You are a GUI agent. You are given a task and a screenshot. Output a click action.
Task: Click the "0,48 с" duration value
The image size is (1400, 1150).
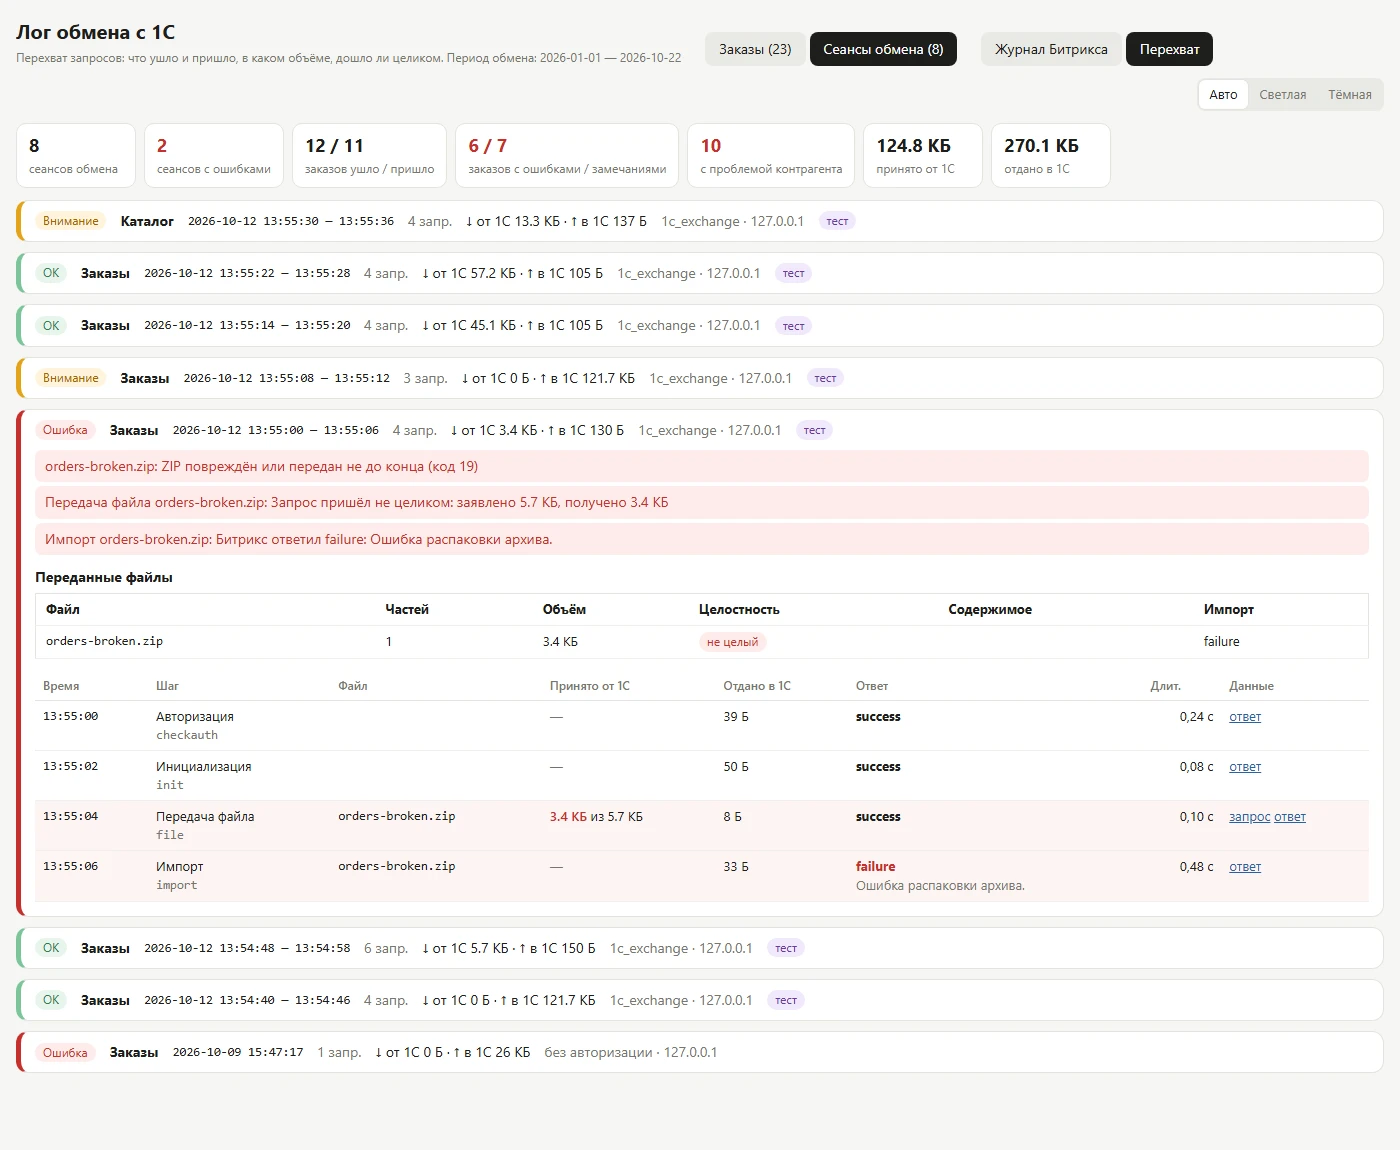[x=1196, y=867]
